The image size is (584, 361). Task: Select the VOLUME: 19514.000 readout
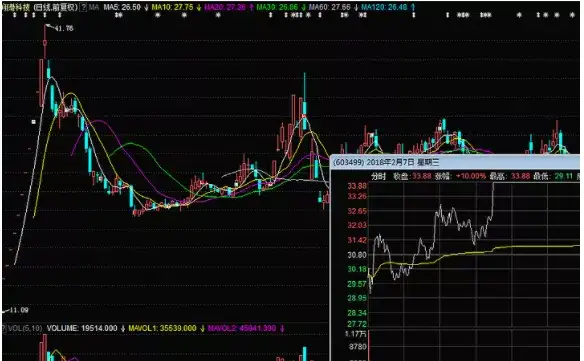tap(82, 328)
